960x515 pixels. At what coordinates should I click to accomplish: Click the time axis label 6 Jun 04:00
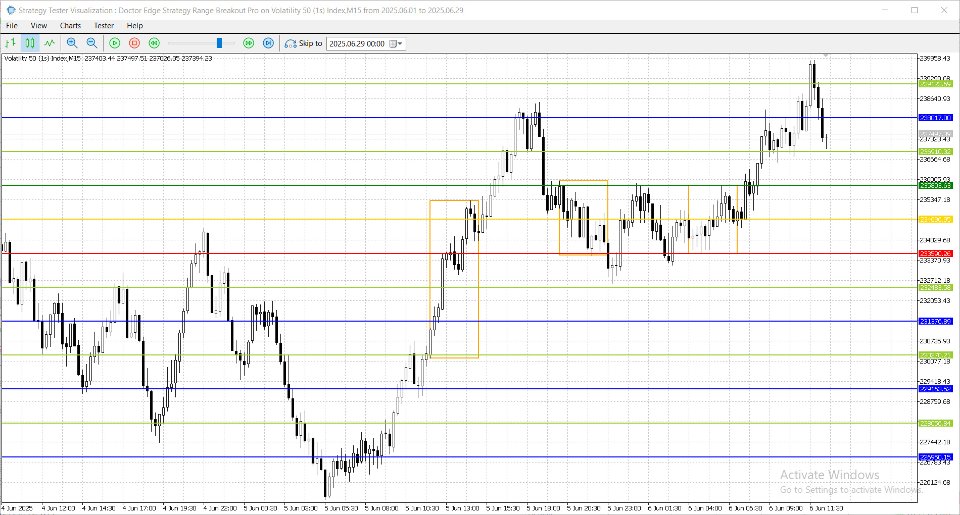(705, 508)
